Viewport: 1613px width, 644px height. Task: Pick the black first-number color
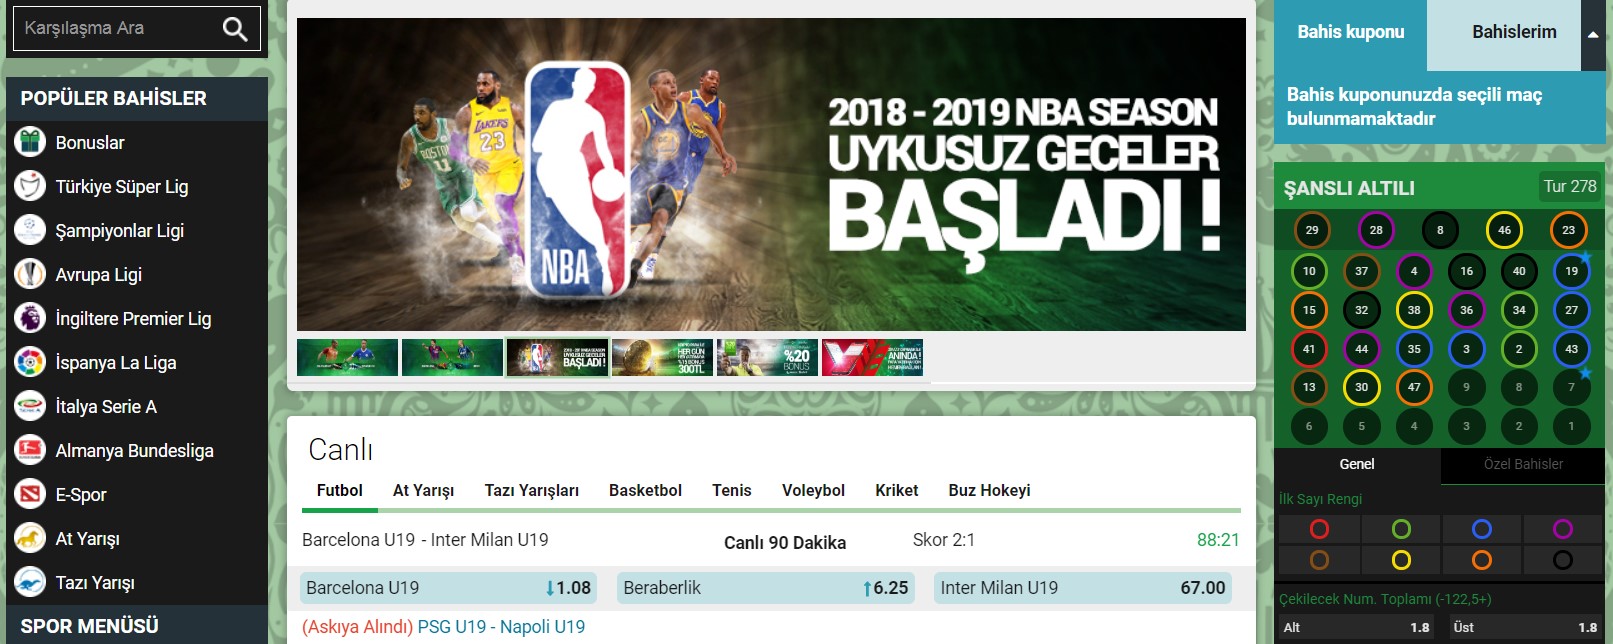1563,560
